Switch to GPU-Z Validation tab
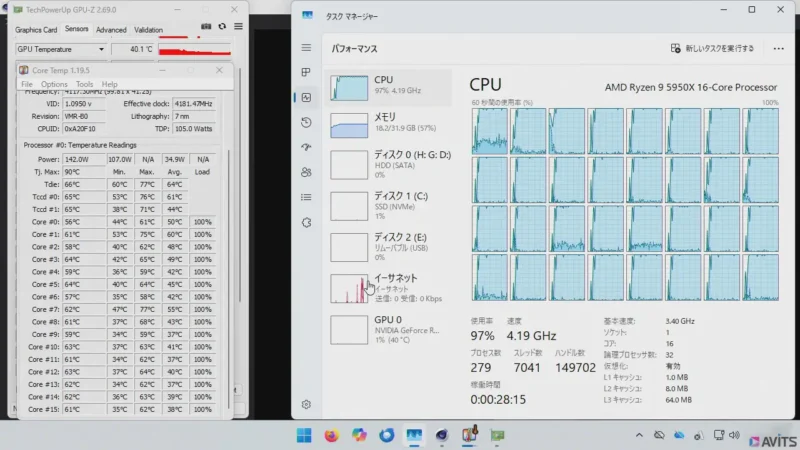 coord(148,30)
